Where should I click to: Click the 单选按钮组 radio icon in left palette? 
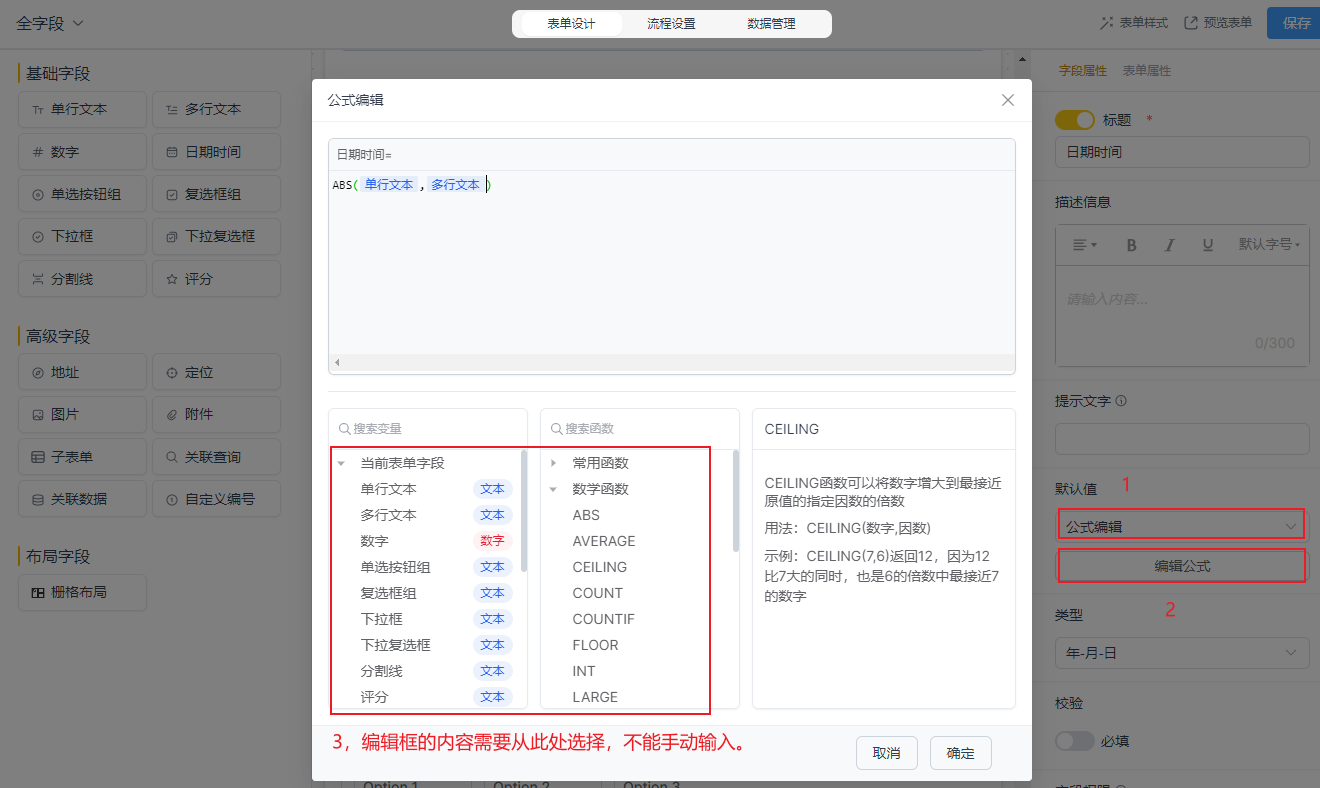coord(38,195)
